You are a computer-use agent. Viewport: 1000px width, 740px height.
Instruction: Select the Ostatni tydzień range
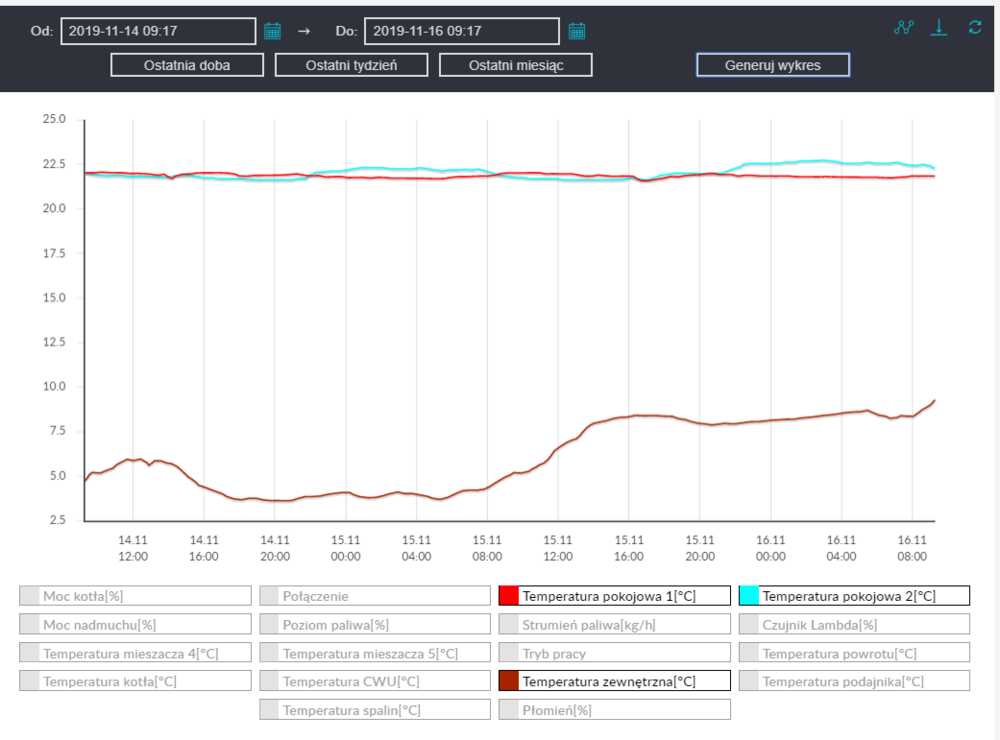pos(351,65)
